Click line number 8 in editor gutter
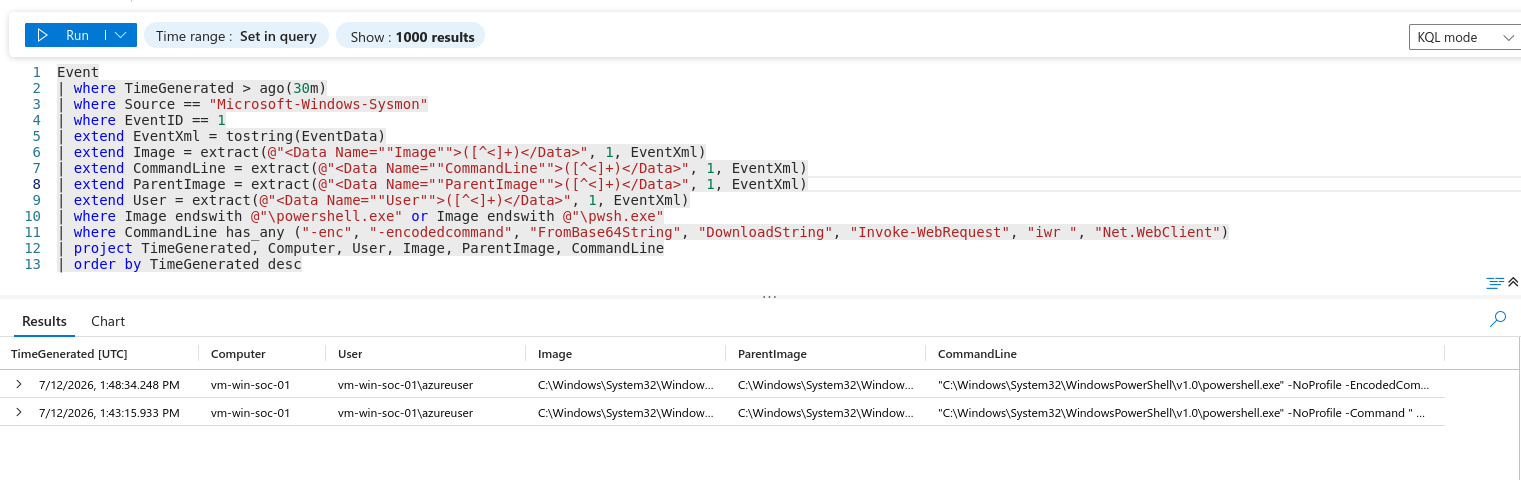This screenshot has width=1521, height=480. pyautogui.click(x=36, y=184)
